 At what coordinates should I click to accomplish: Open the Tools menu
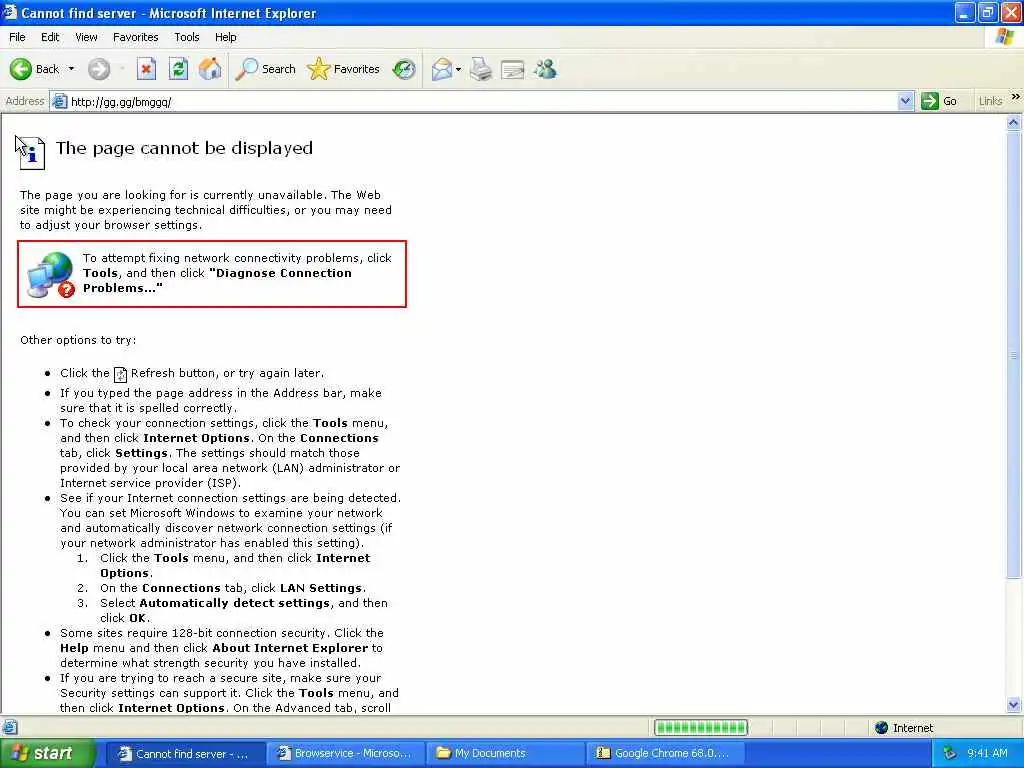pos(186,37)
